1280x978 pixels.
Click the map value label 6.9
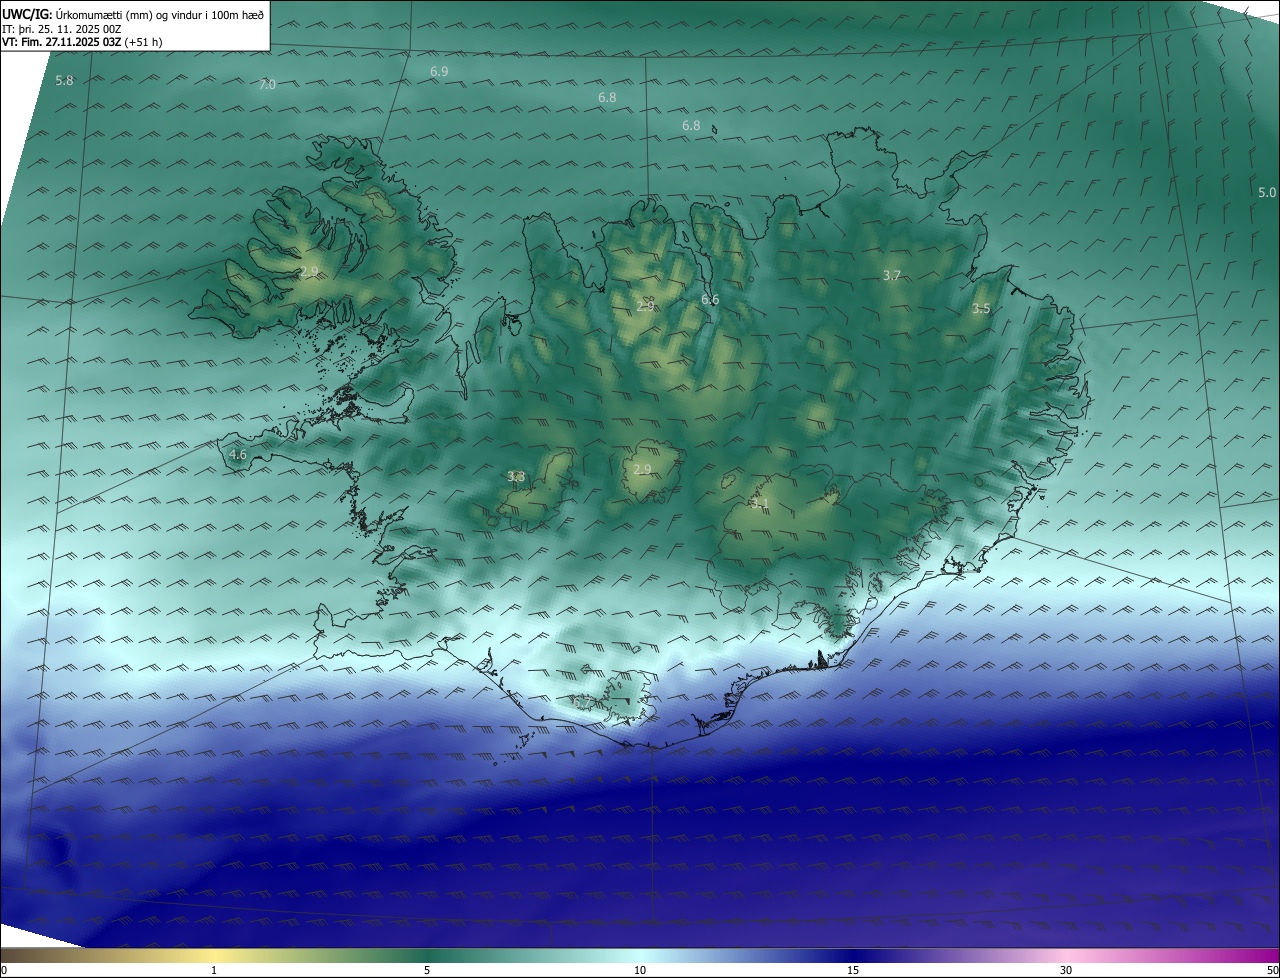(439, 72)
